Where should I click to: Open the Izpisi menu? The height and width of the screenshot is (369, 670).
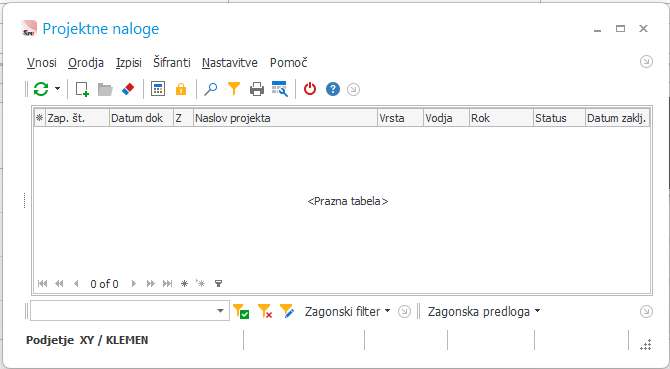pyautogui.click(x=129, y=63)
